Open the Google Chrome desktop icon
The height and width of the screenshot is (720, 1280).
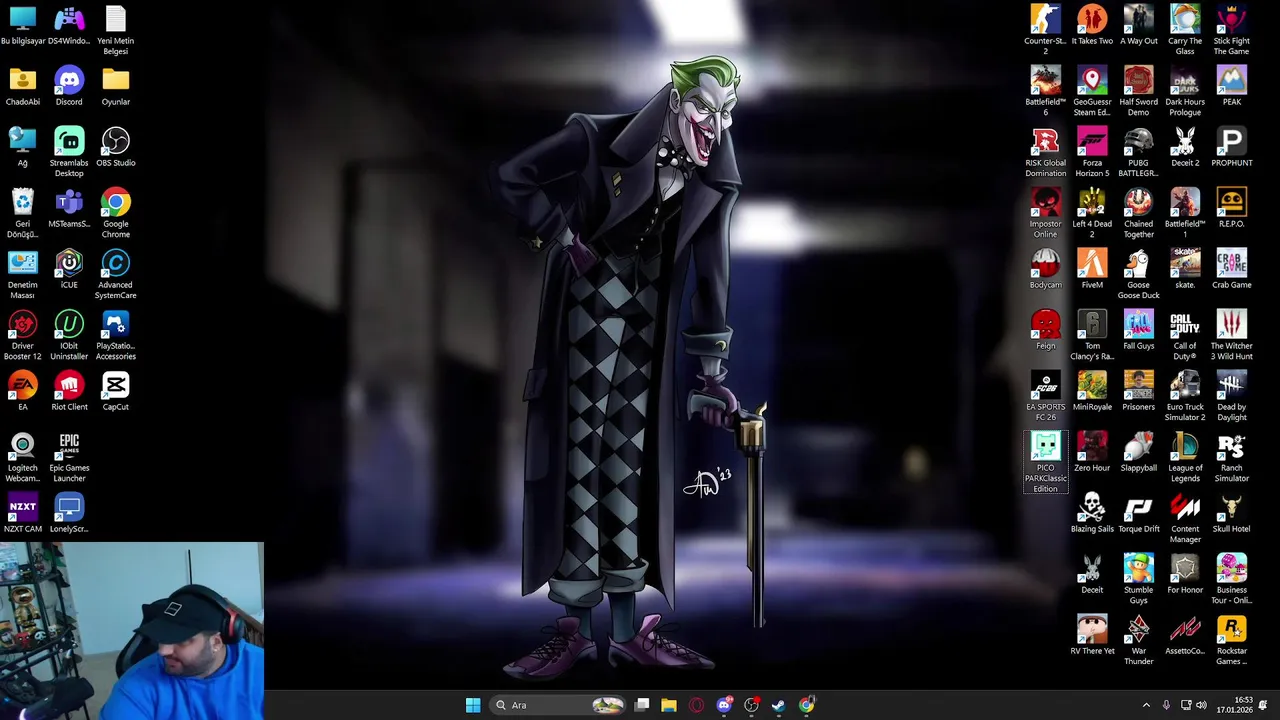(116, 213)
